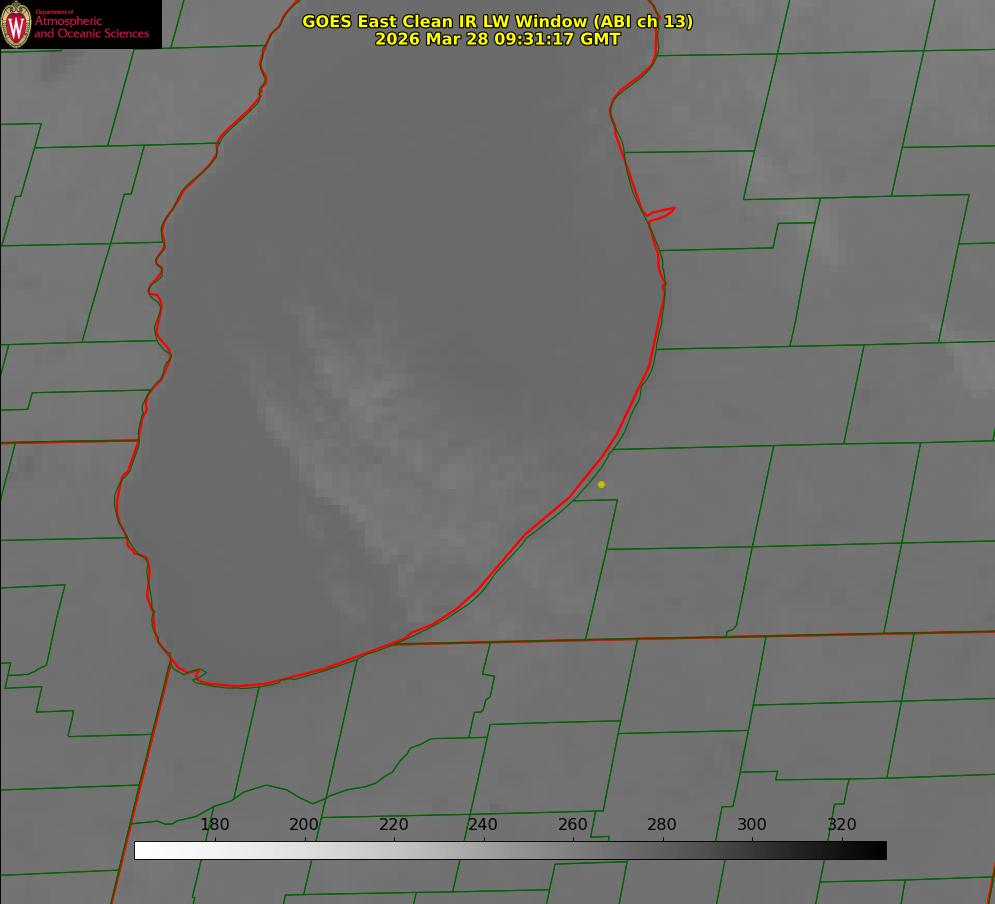
Task: Click the 240 value on the temperature scale
Action: 483,825
